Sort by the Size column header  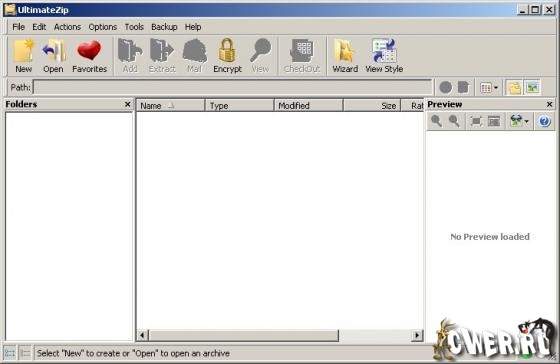coord(372,106)
